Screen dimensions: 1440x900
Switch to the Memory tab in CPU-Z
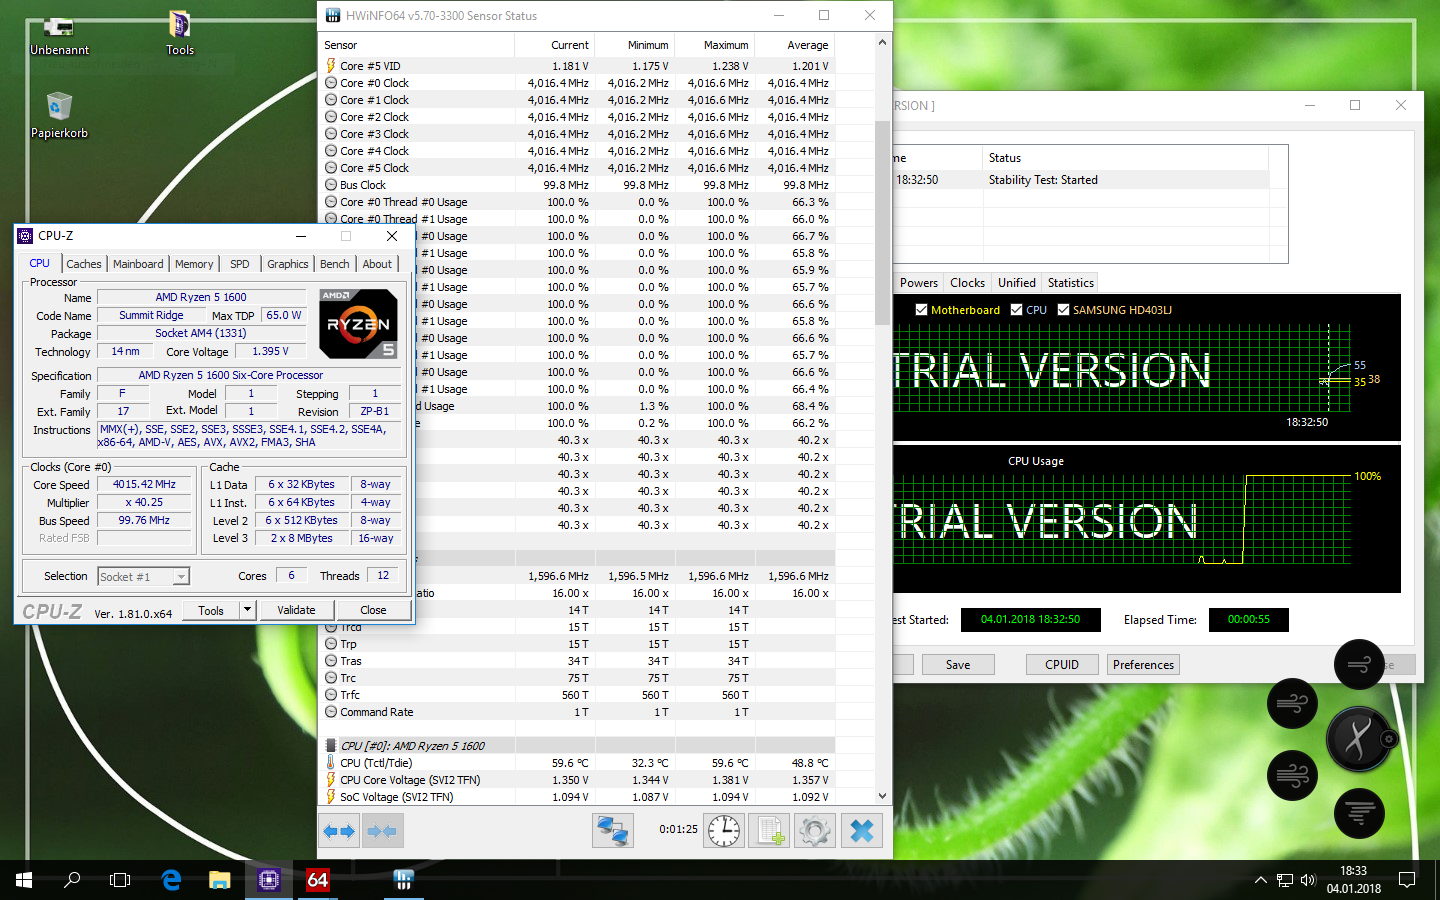194,264
